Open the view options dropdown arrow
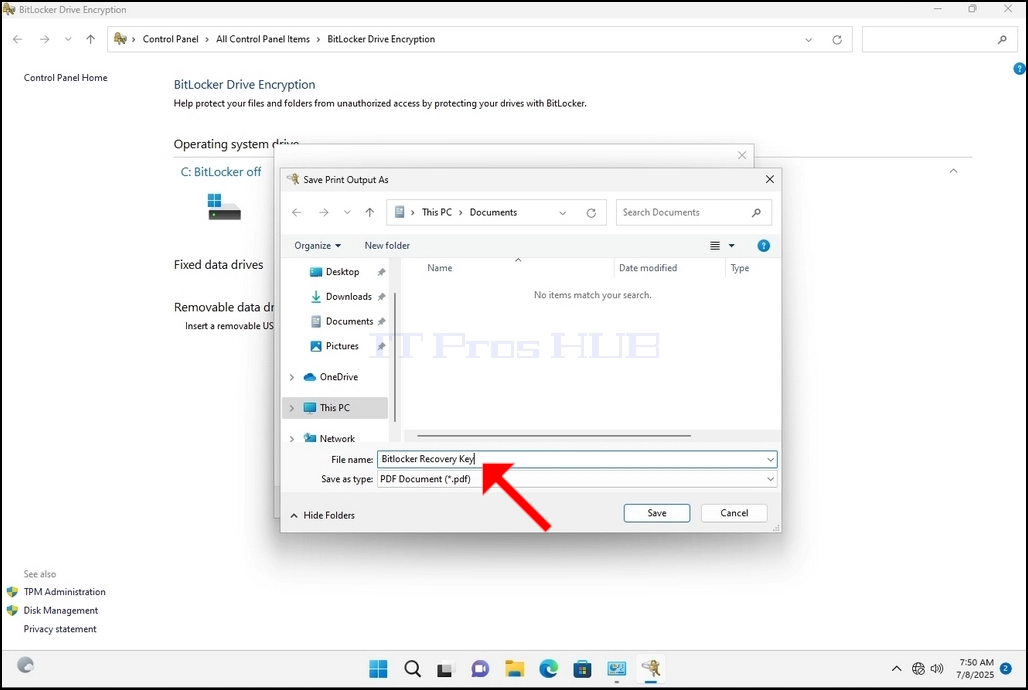 [732, 245]
